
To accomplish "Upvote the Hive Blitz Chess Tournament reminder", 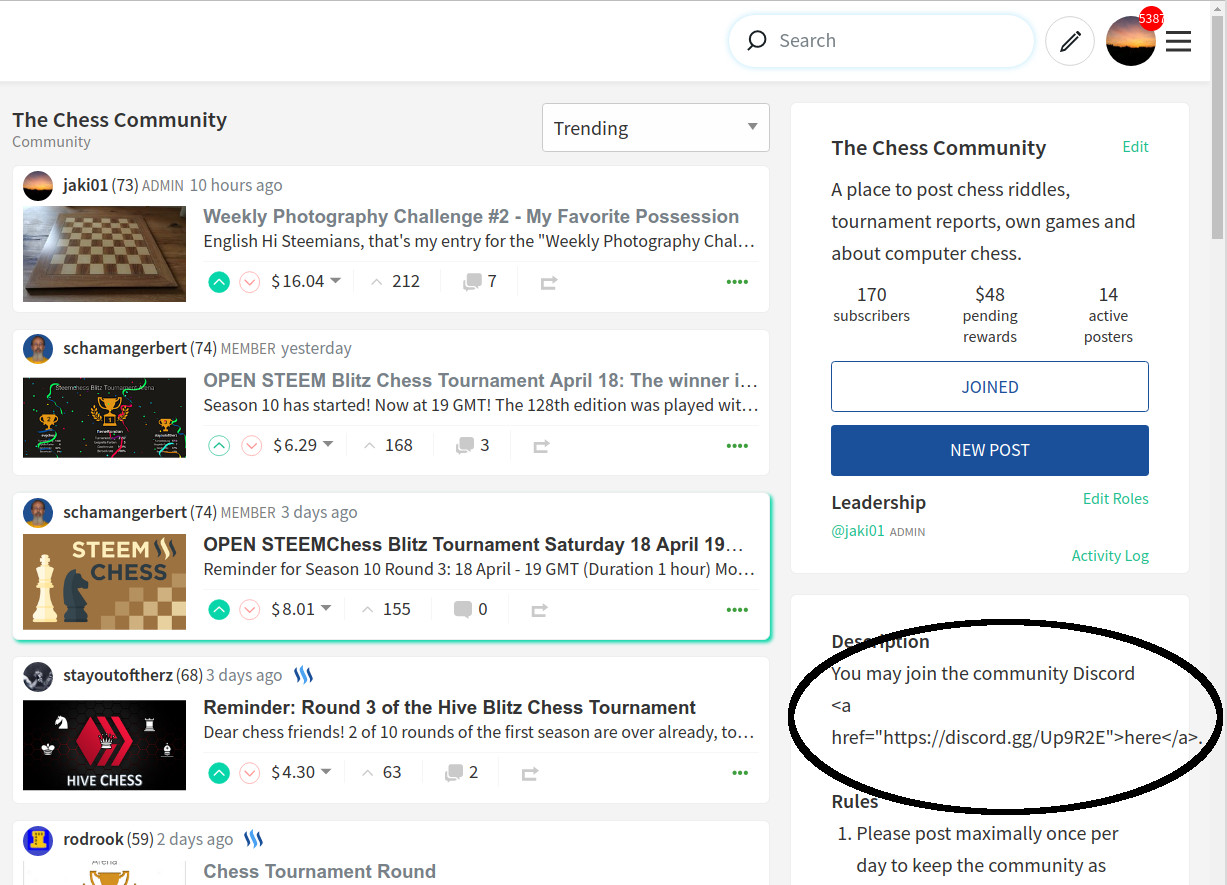I will (x=219, y=773).
